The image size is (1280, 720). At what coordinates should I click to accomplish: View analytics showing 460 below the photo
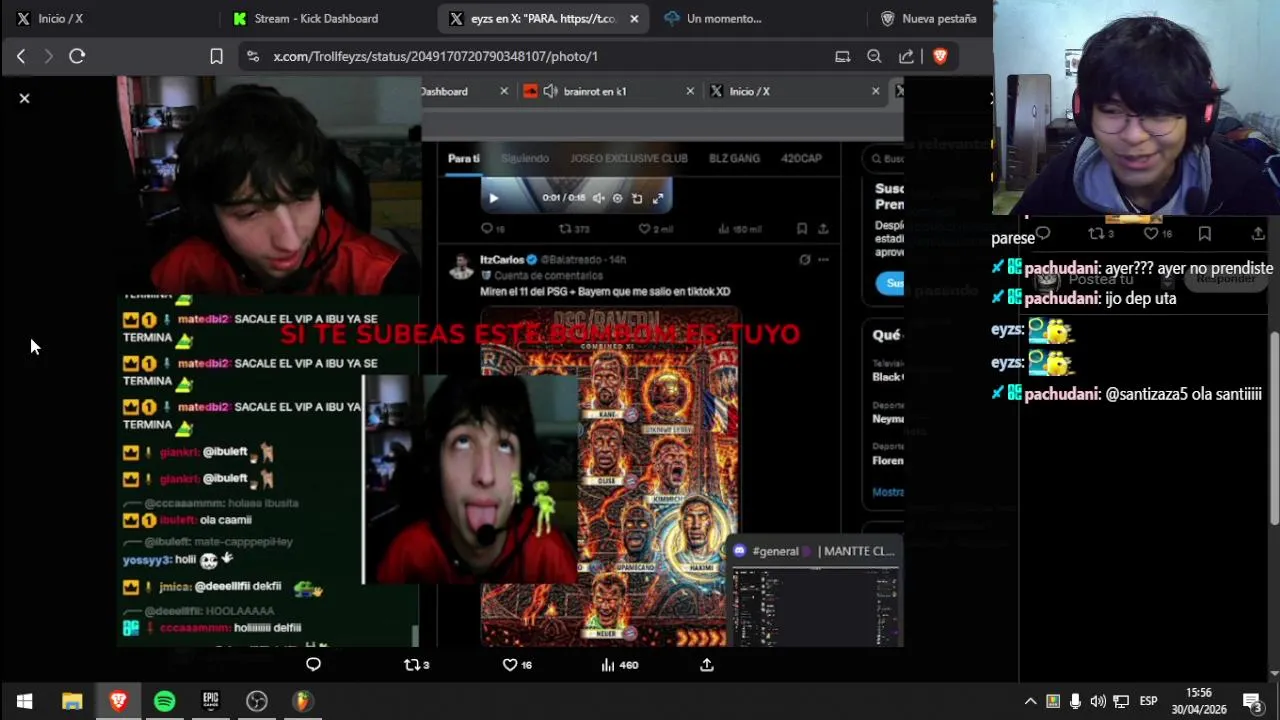[x=620, y=665]
